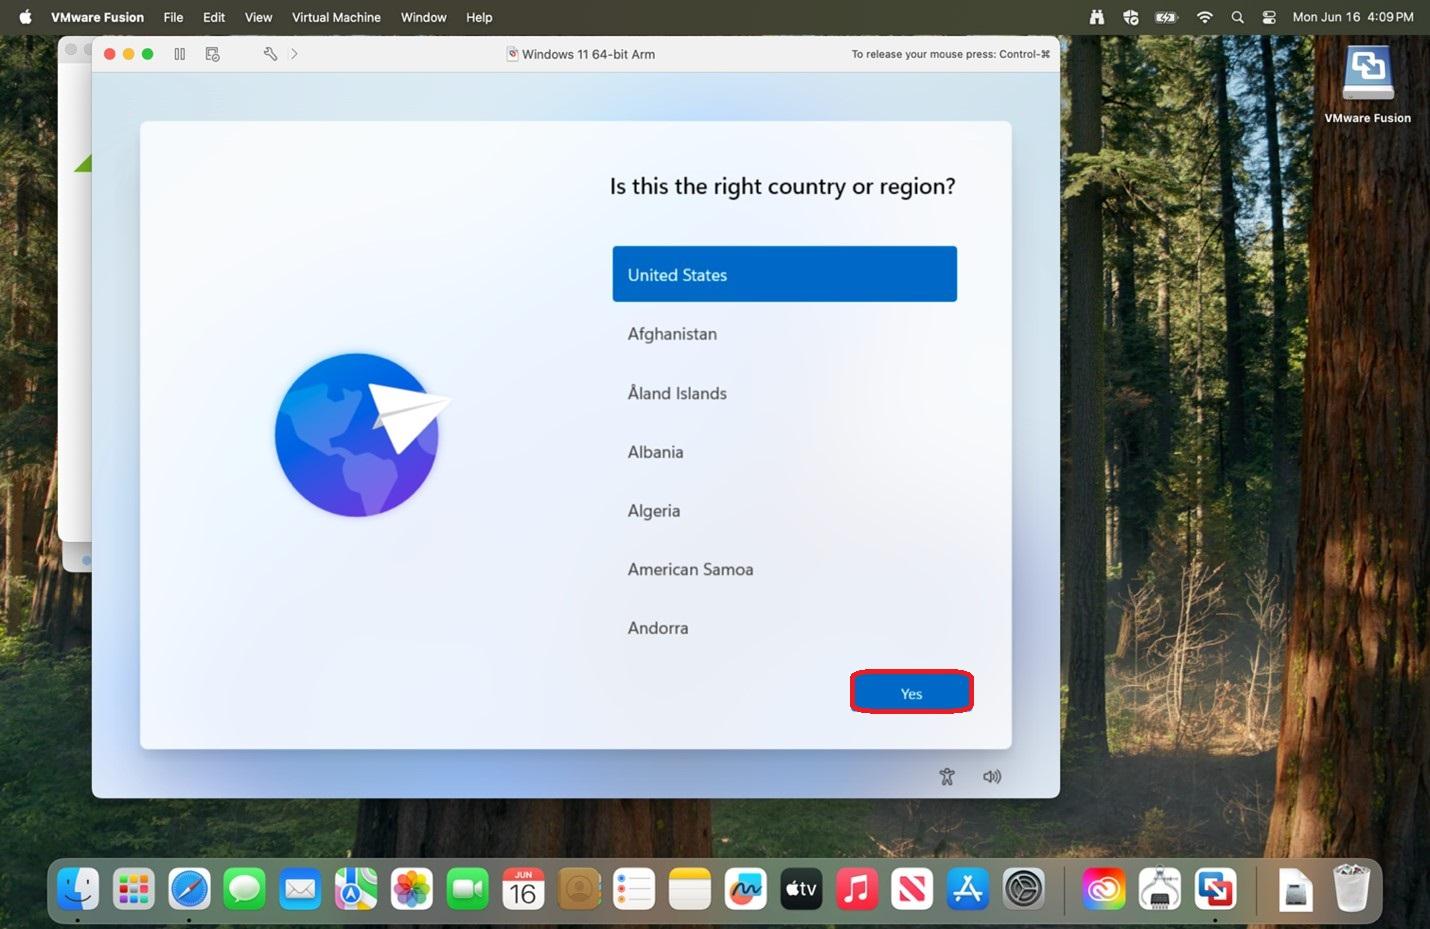Screen dimensions: 1430x929
Task: Minimize the Windows 11 VM window
Action: pos(129,54)
